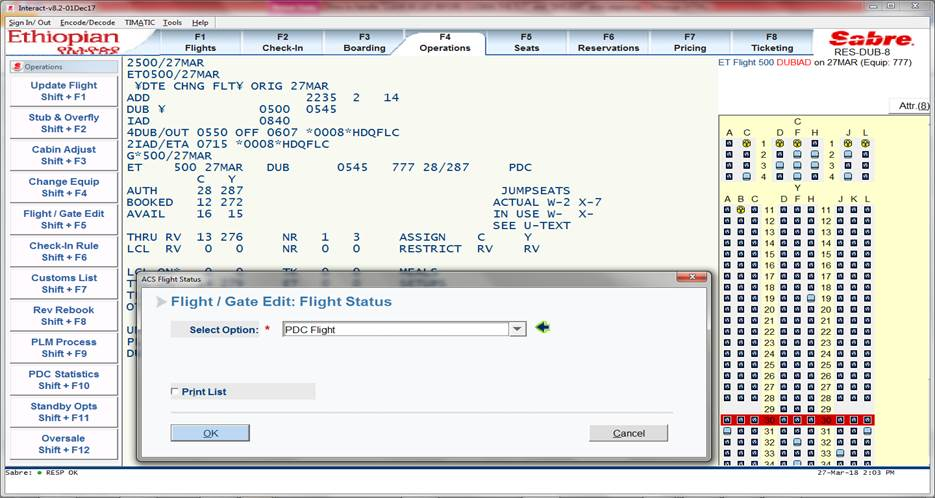Switch to the F7 Pricing tab

click(690, 42)
